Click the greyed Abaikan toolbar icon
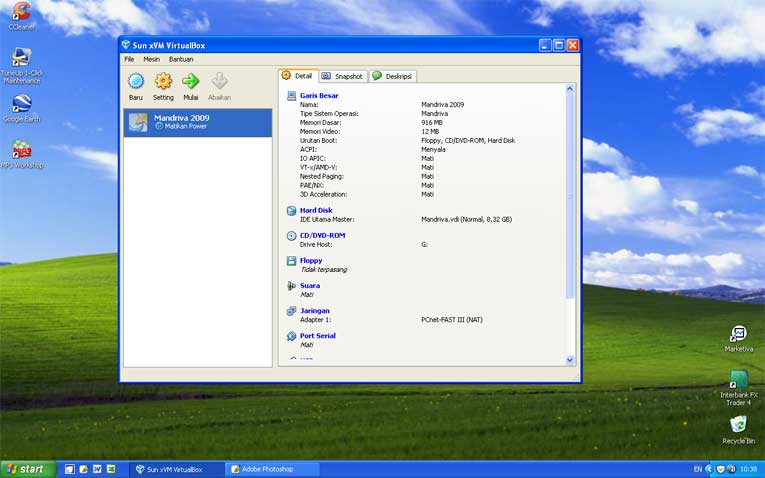The height and width of the screenshot is (478, 765). pos(220,81)
